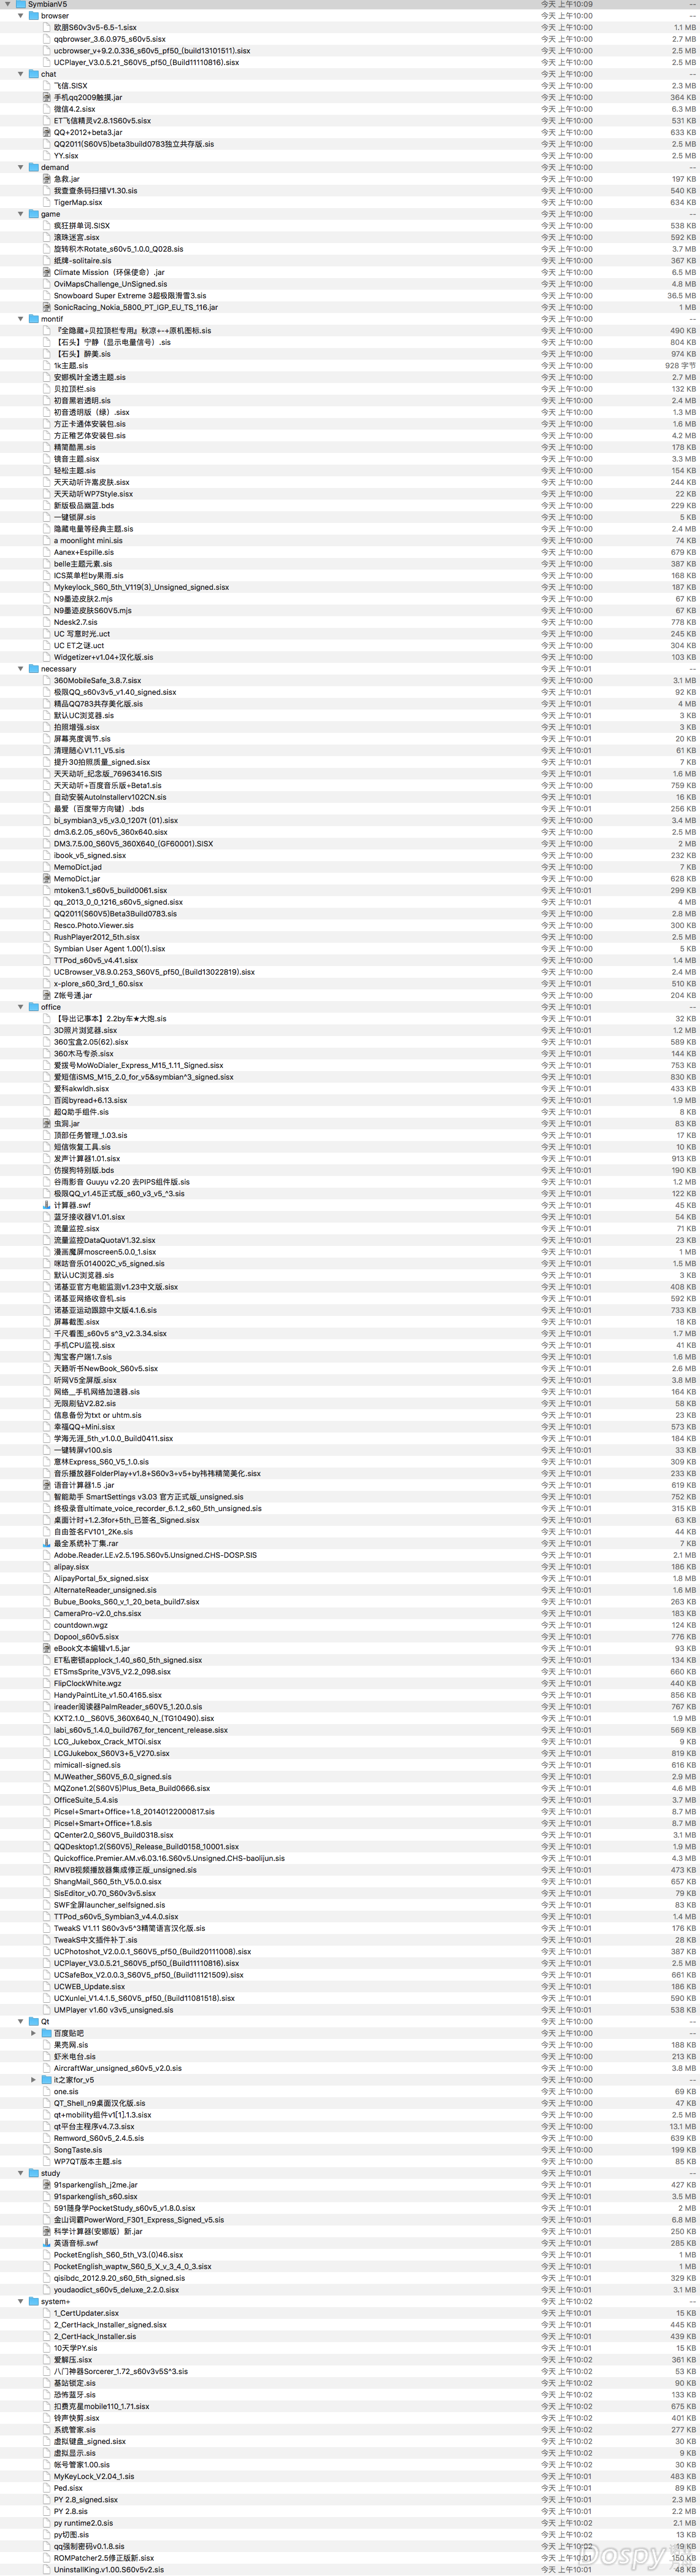Click the jar icon of QQ+2012+beta3.jar
The image size is (700, 2576).
pos(47,132)
